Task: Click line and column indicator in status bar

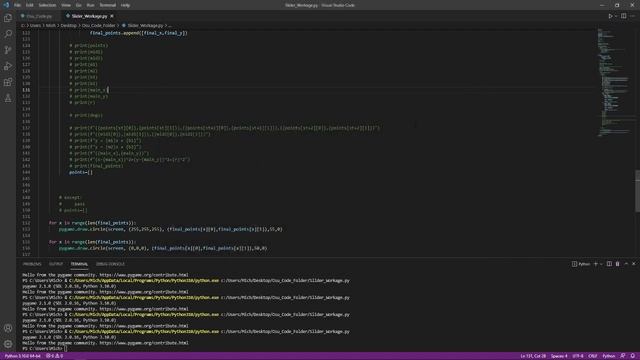Action: click(533, 356)
